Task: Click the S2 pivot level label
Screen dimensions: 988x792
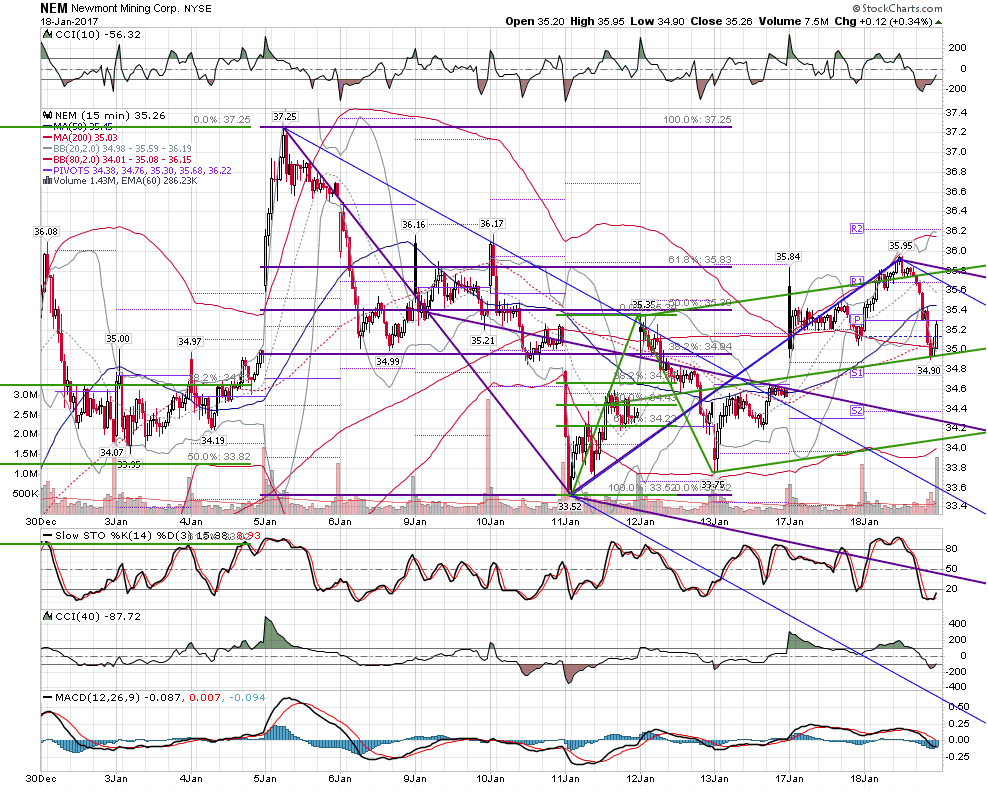Action: click(856, 411)
